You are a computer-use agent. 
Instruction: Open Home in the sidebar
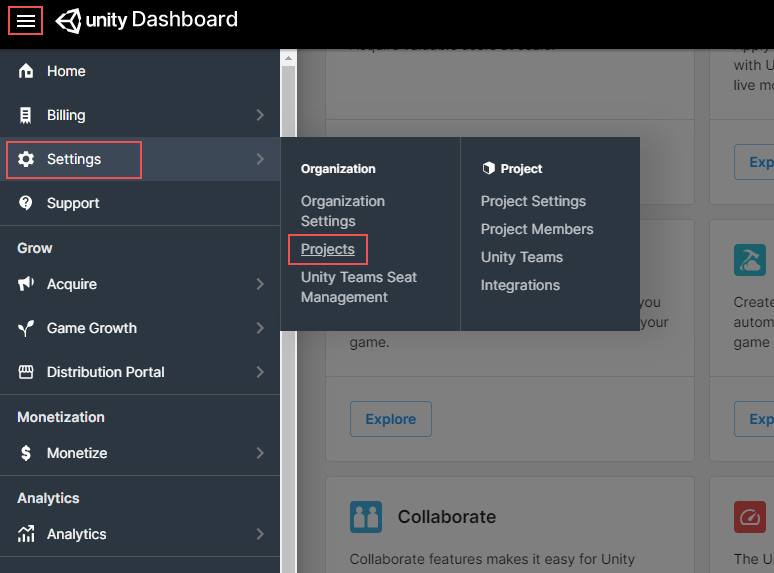pos(140,71)
